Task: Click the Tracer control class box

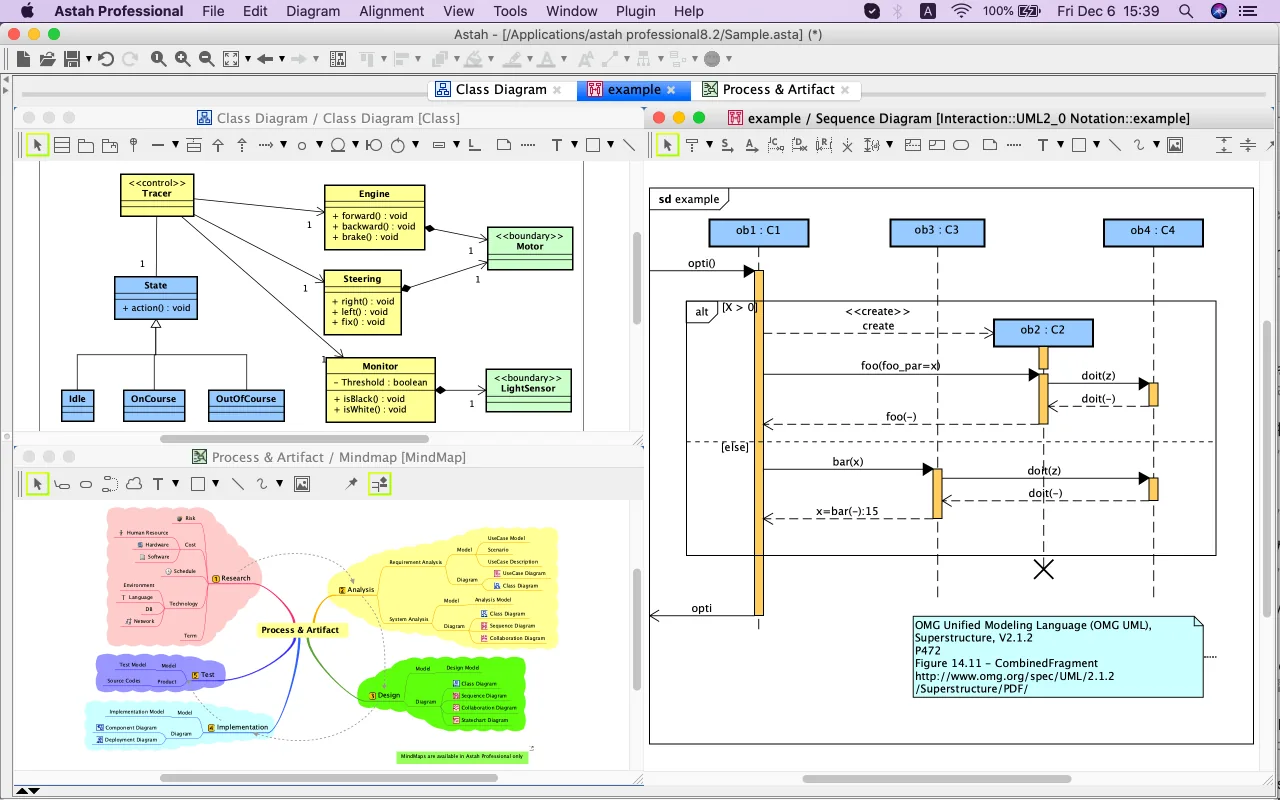Action: (x=156, y=194)
